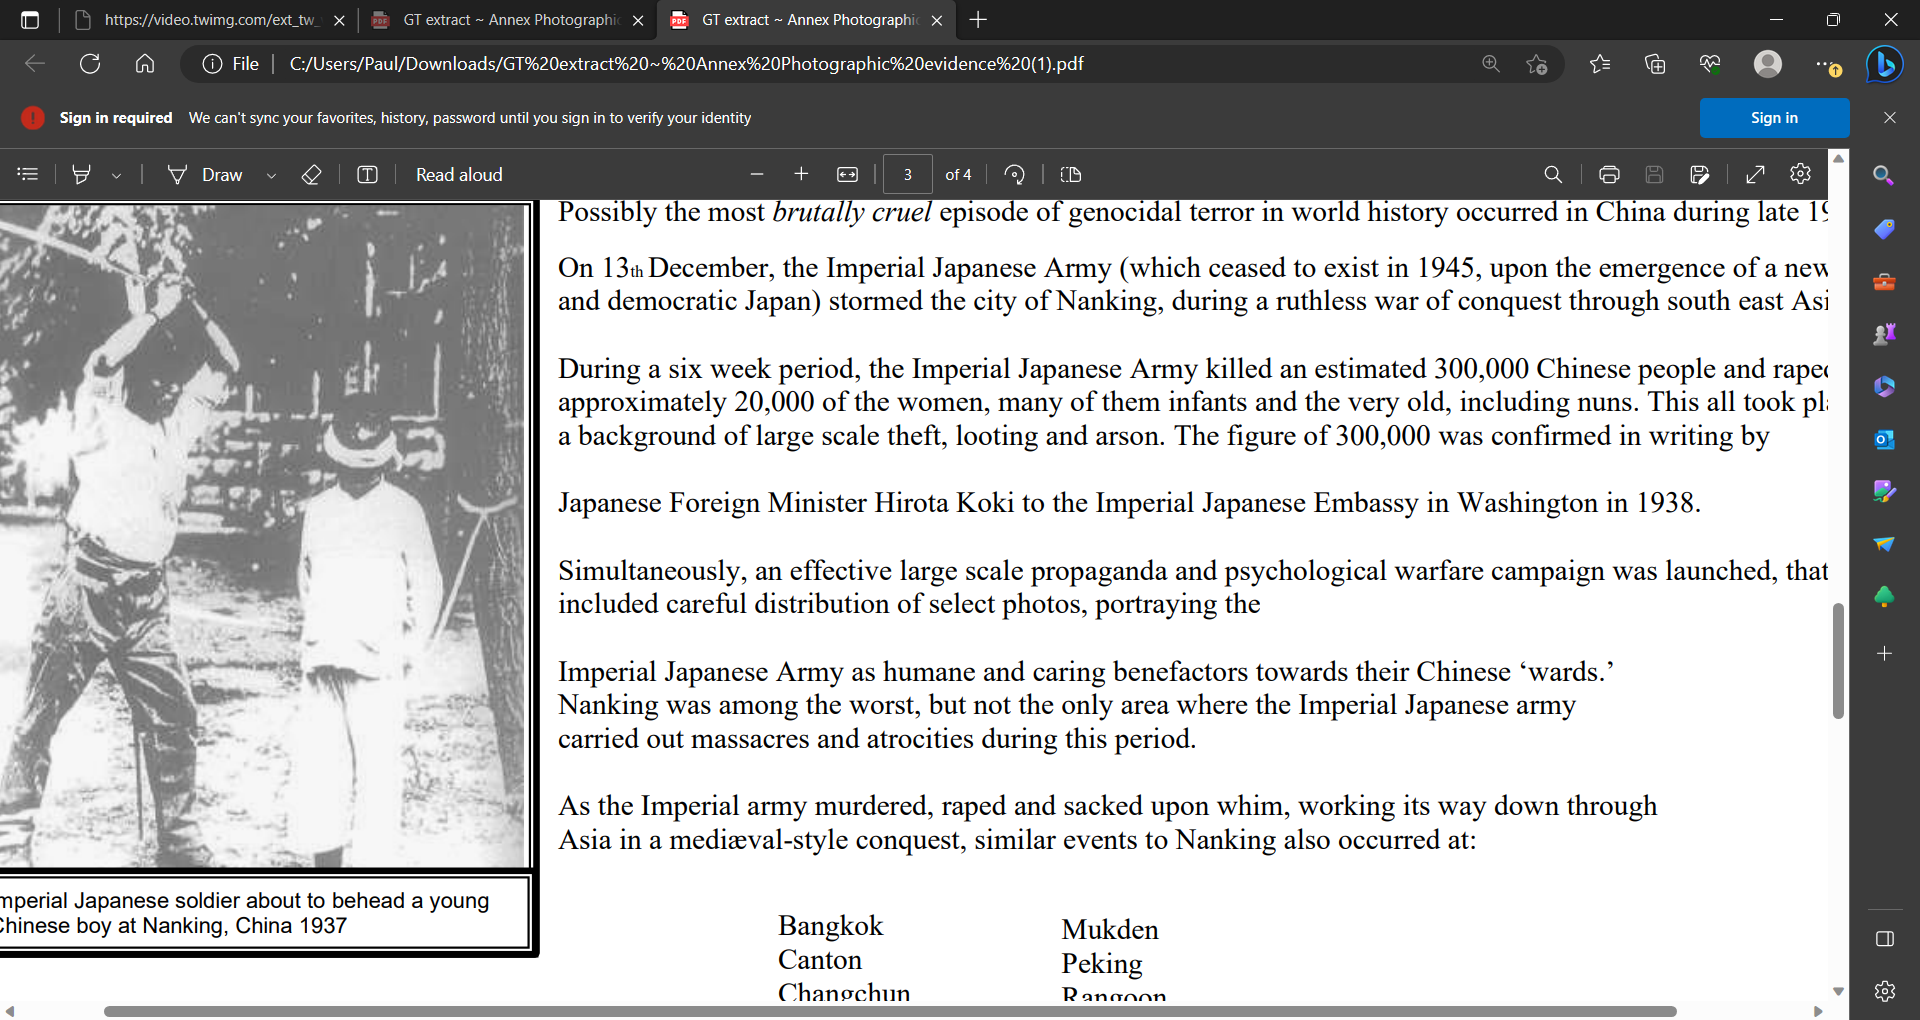
Task: Switch to the video.twimg.com tab
Action: coord(210,20)
